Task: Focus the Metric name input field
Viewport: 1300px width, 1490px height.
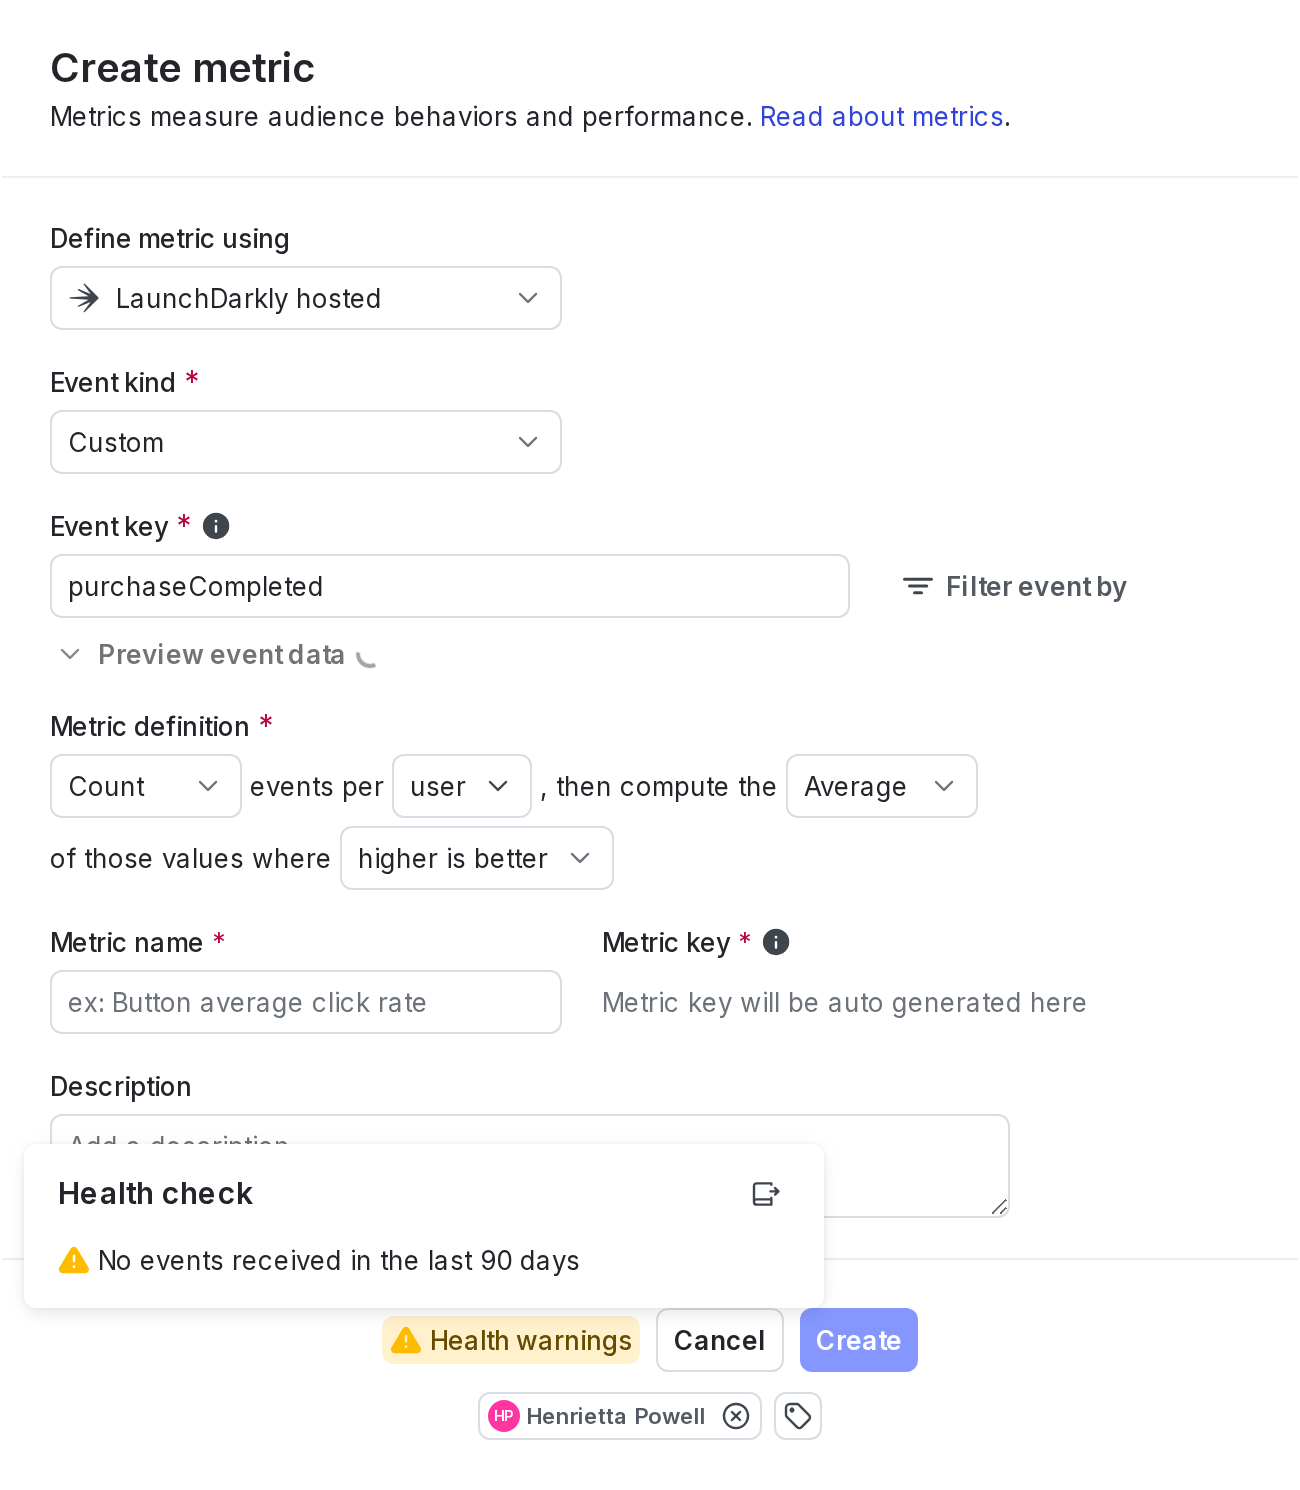Action: pyautogui.click(x=306, y=1002)
